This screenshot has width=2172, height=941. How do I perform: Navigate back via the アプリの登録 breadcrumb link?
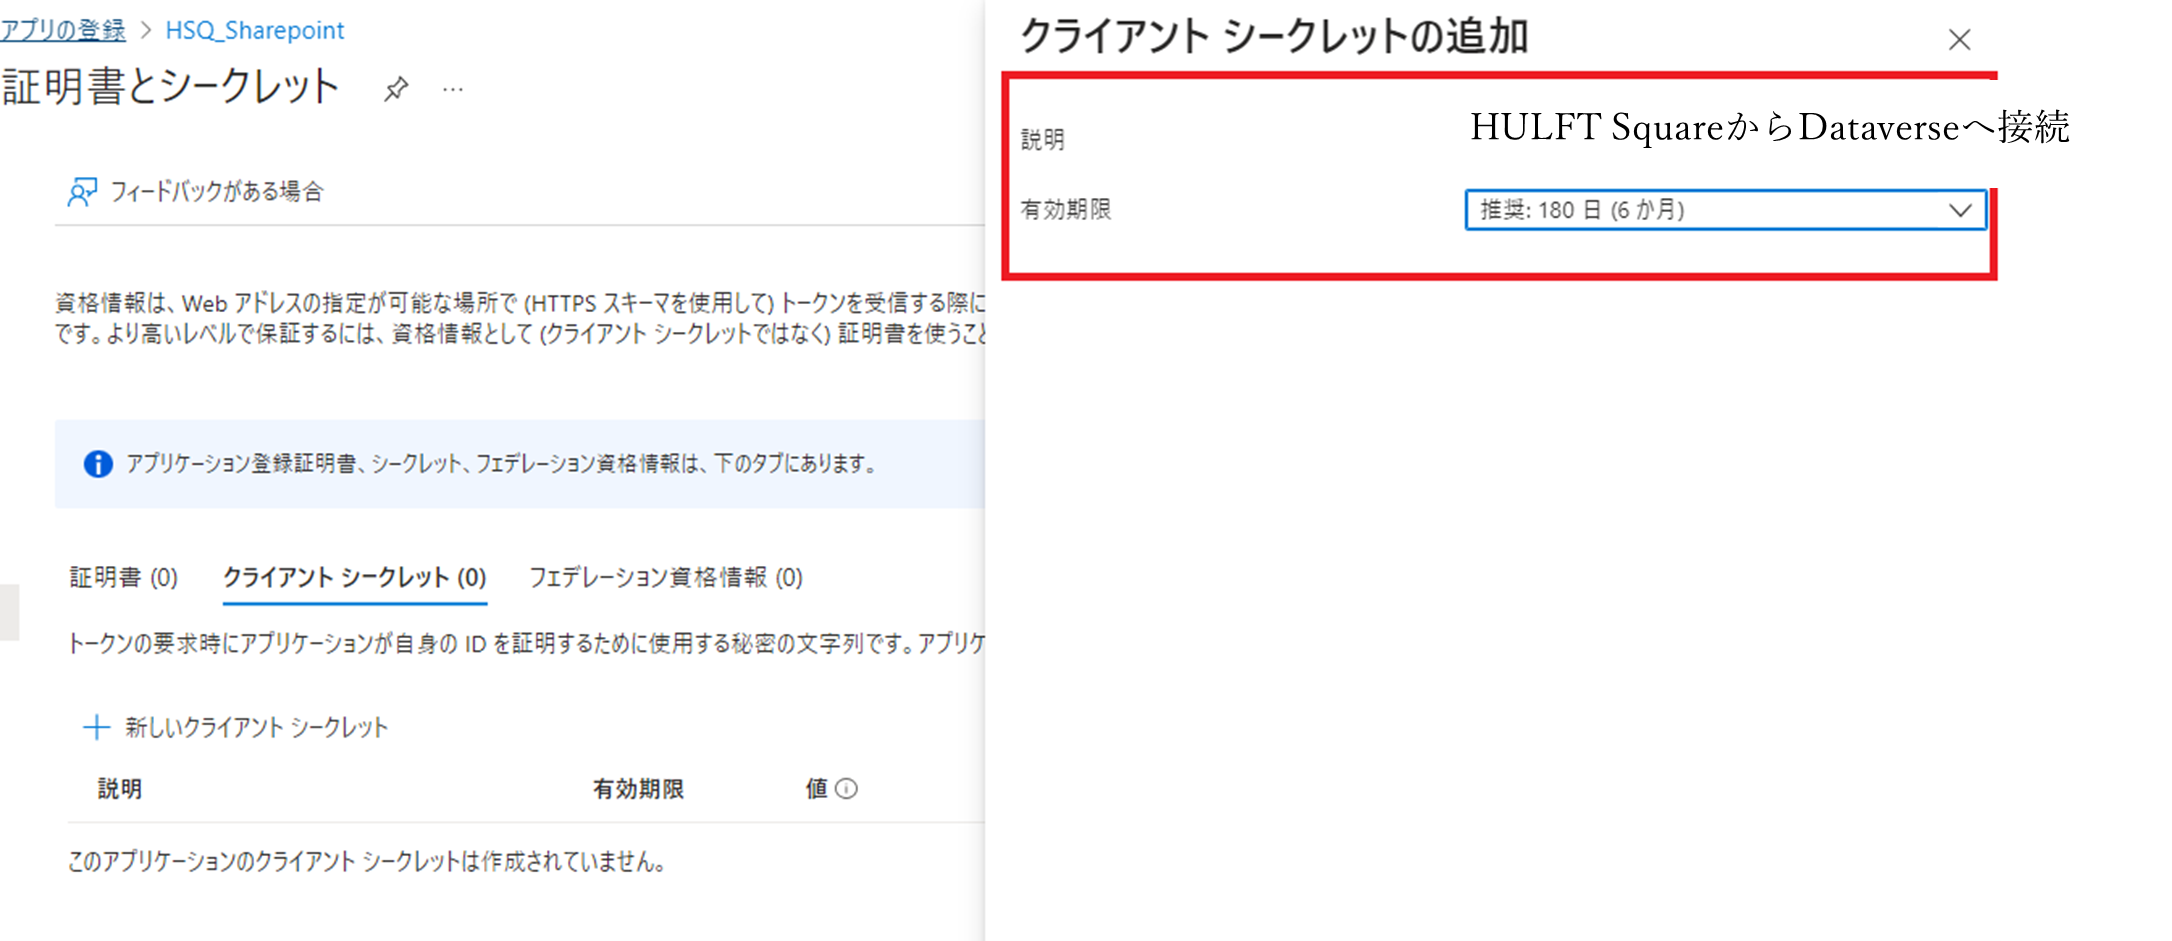[63, 30]
